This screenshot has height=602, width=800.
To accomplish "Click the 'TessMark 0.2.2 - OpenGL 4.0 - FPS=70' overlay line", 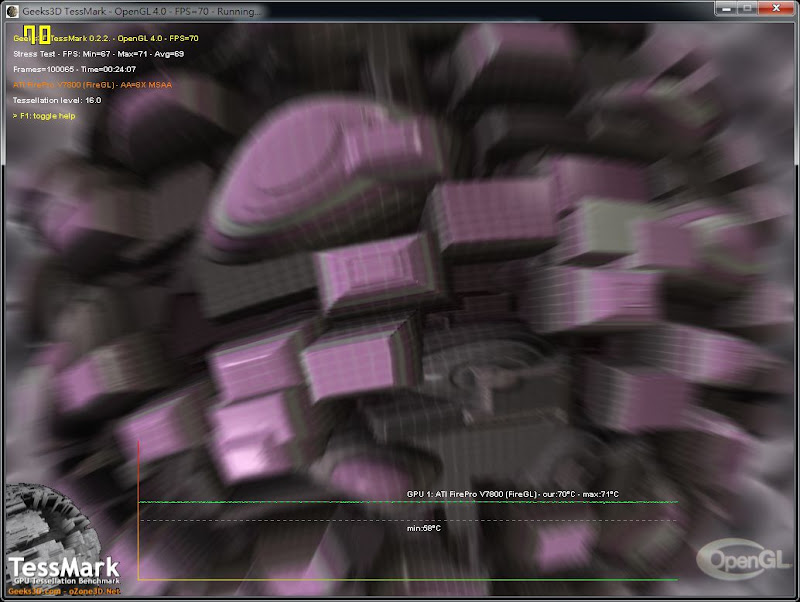I will [x=106, y=38].
